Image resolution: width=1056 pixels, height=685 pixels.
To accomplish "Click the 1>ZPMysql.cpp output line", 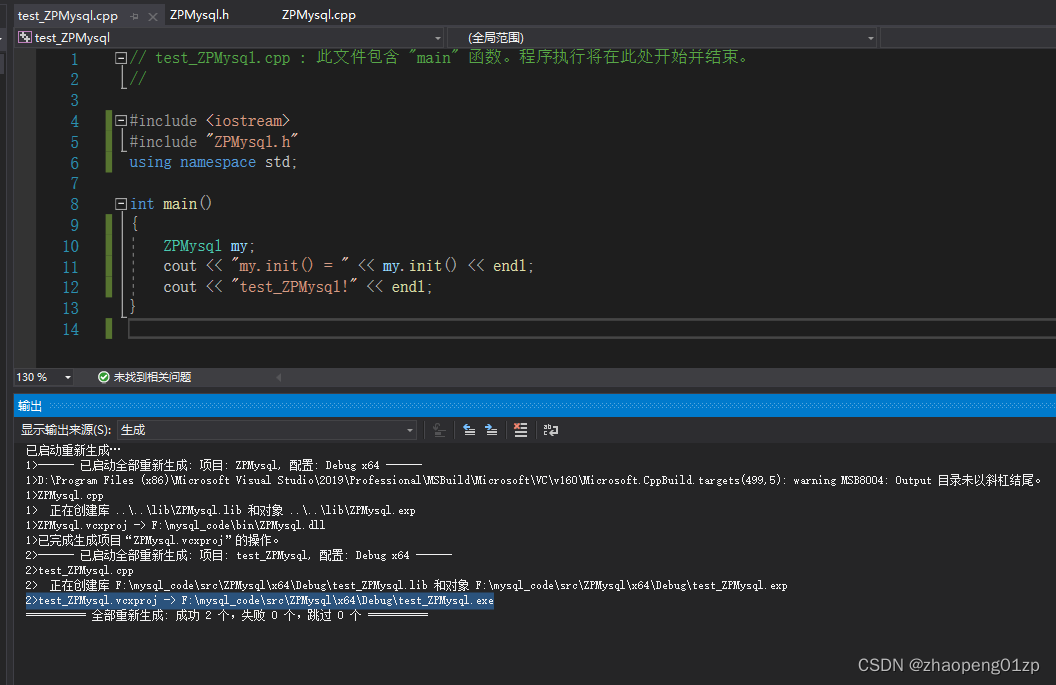I will click(x=65, y=495).
